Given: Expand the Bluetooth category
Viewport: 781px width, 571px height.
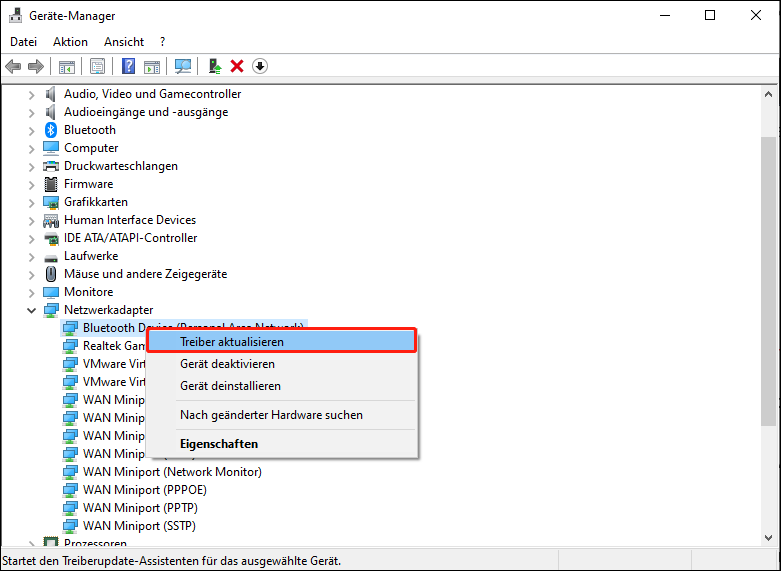Looking at the screenshot, I should pyautogui.click(x=31, y=131).
